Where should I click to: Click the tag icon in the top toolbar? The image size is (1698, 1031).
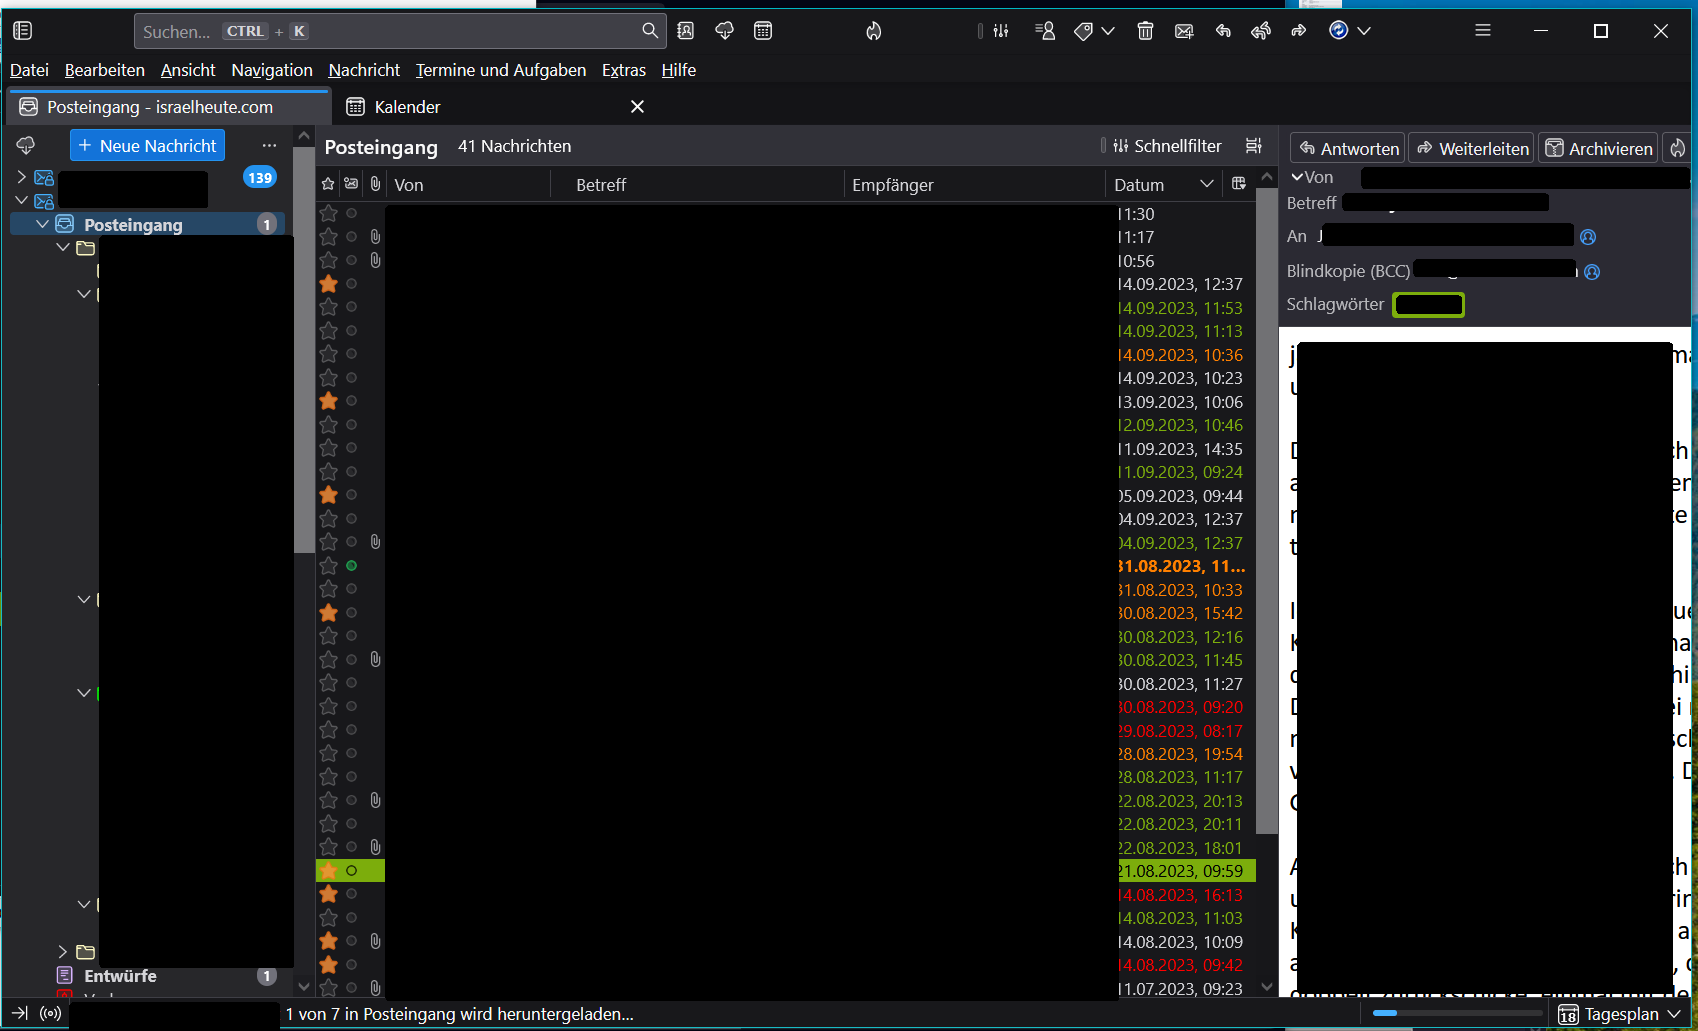(x=1083, y=31)
